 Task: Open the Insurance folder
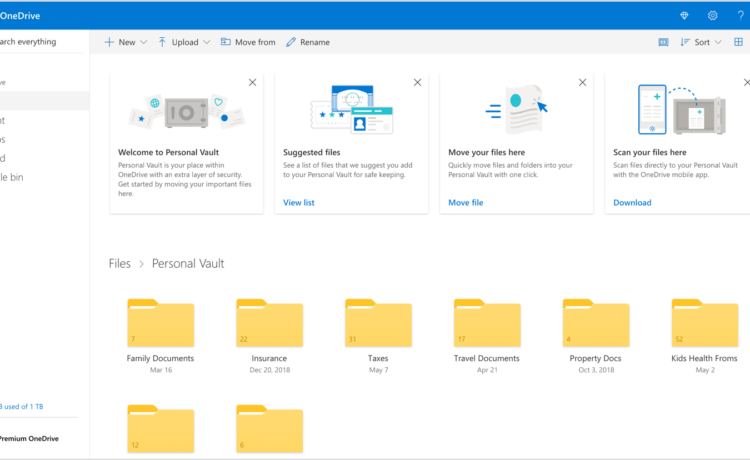pos(269,322)
